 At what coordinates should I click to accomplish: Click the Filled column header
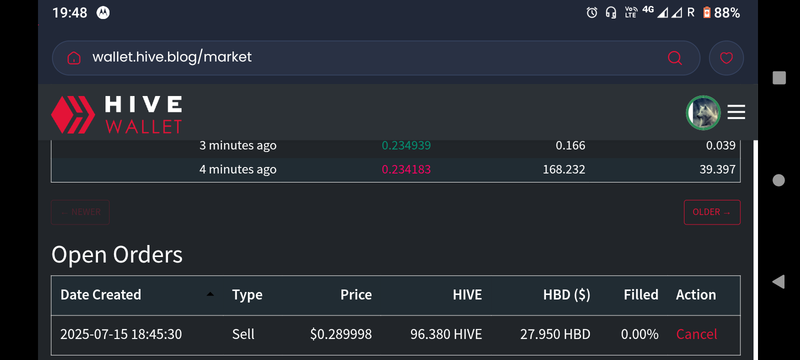coord(641,295)
